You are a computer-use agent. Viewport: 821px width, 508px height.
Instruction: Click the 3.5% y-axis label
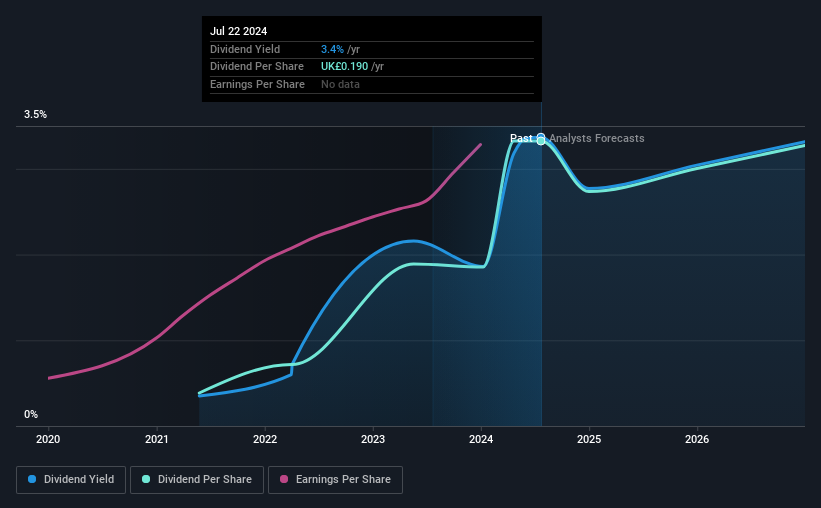point(35,114)
